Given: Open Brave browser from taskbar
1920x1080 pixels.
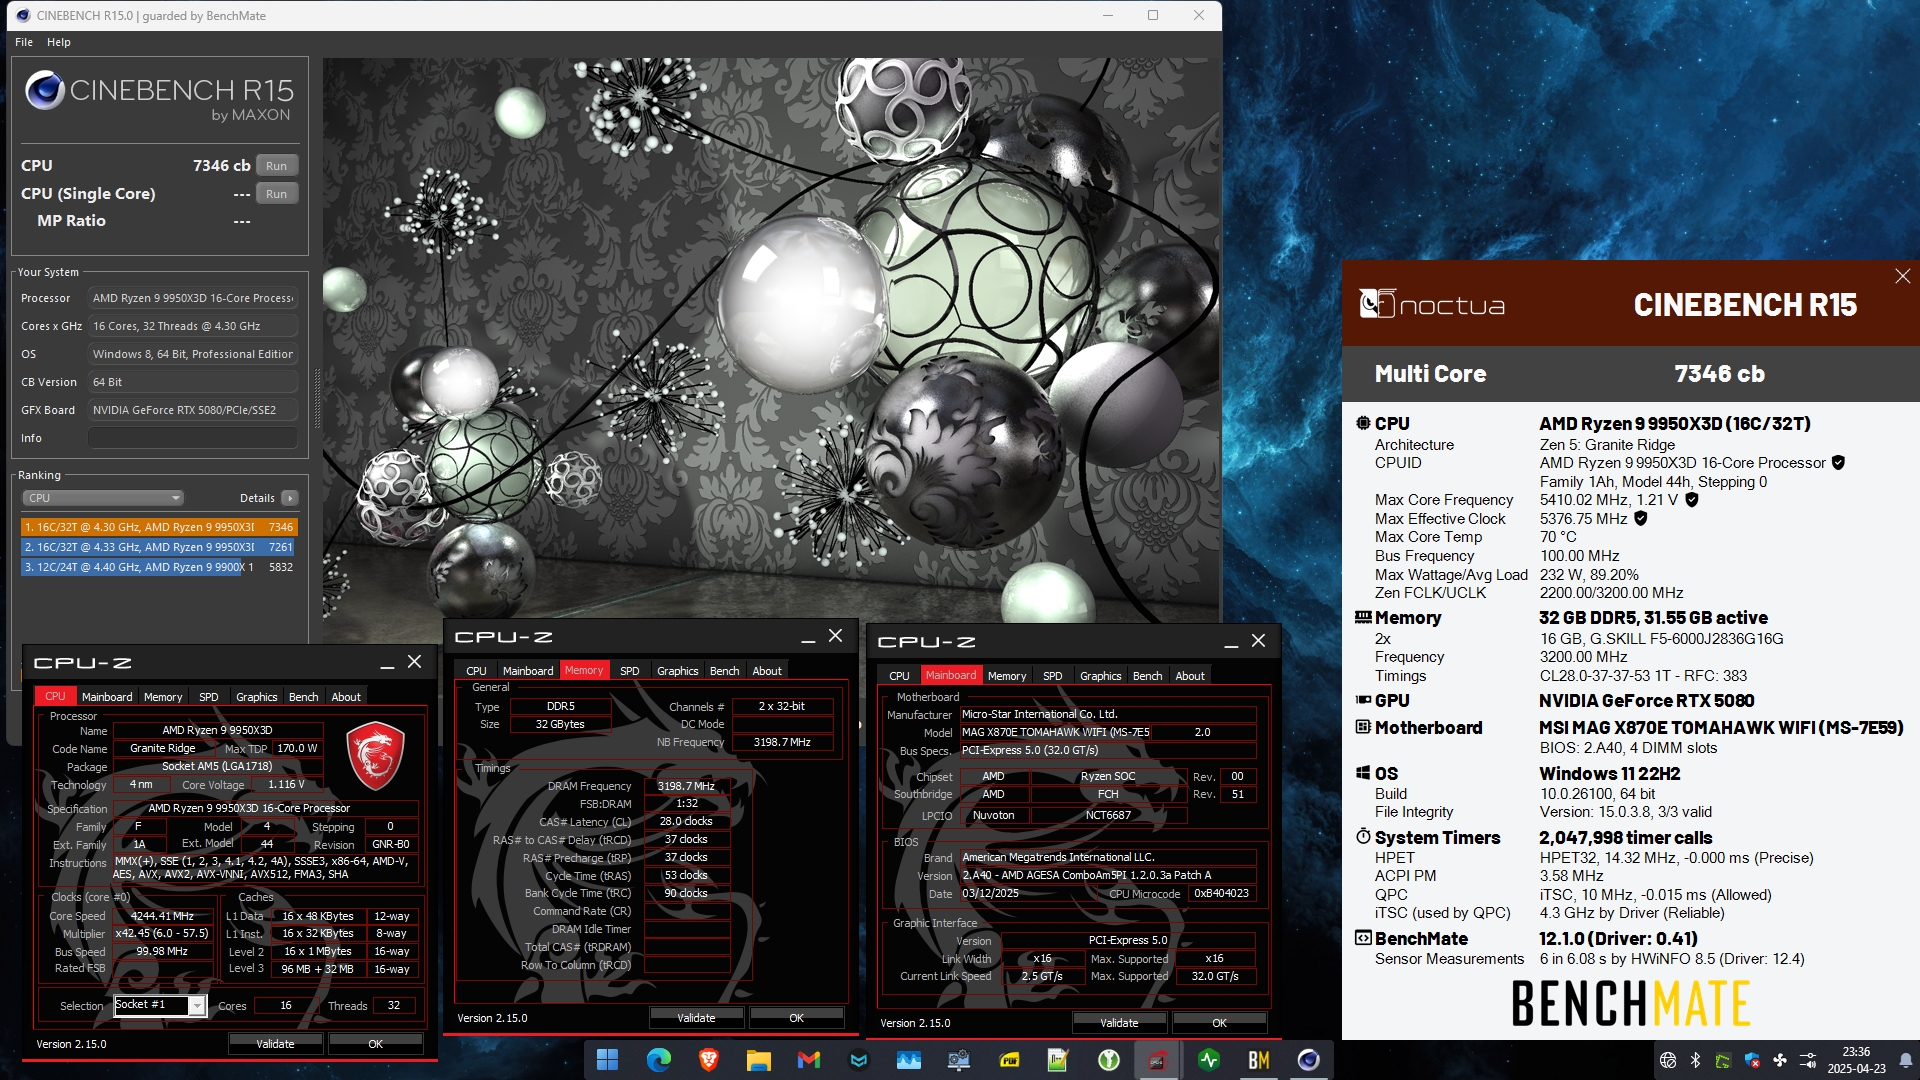Looking at the screenshot, I should [x=708, y=1060].
